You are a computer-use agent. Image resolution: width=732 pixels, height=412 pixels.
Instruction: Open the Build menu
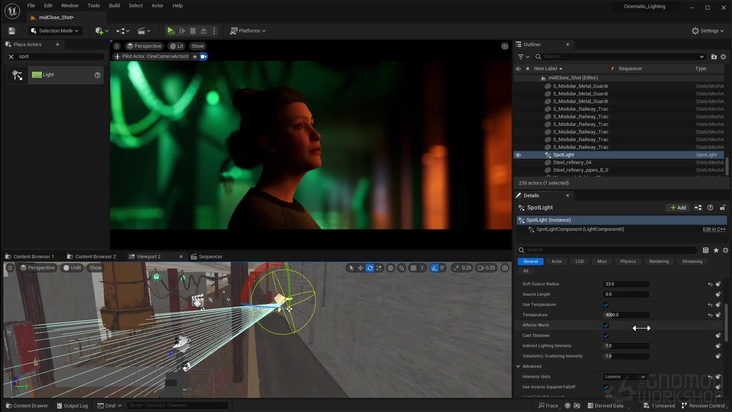pyautogui.click(x=113, y=5)
